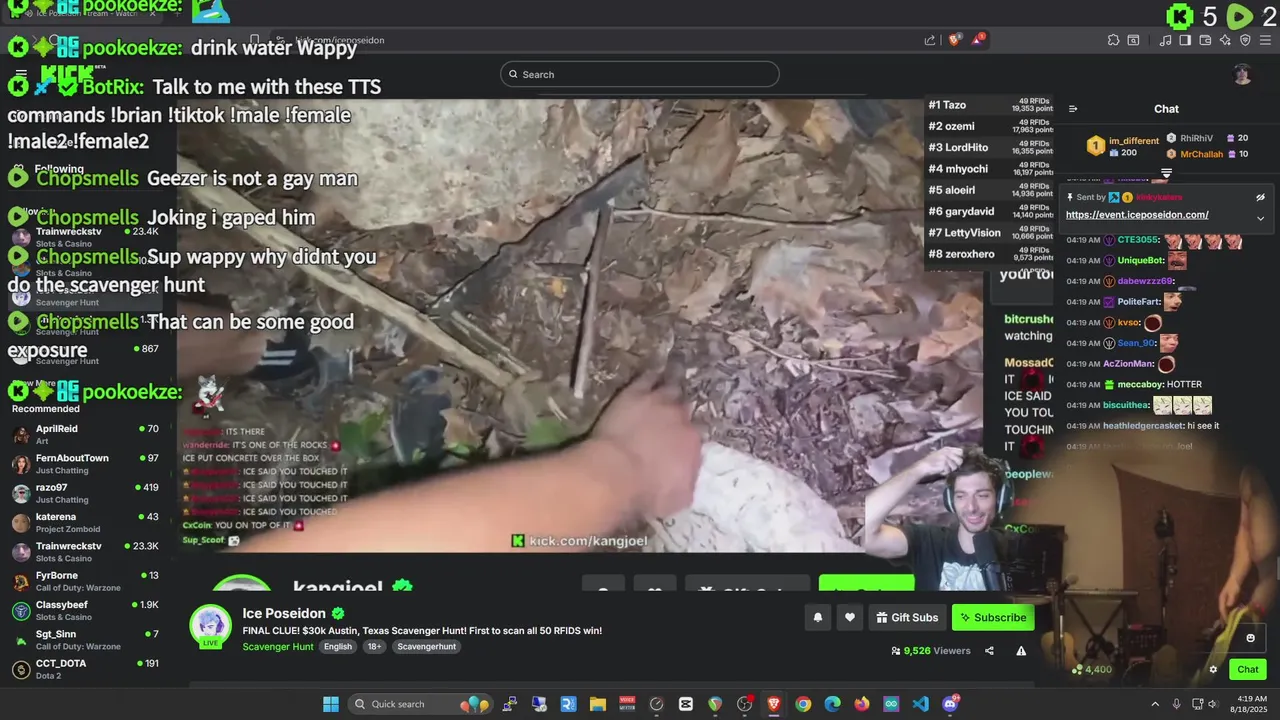
Task: Click heathledgercasket username in chat
Action: tap(1144, 426)
